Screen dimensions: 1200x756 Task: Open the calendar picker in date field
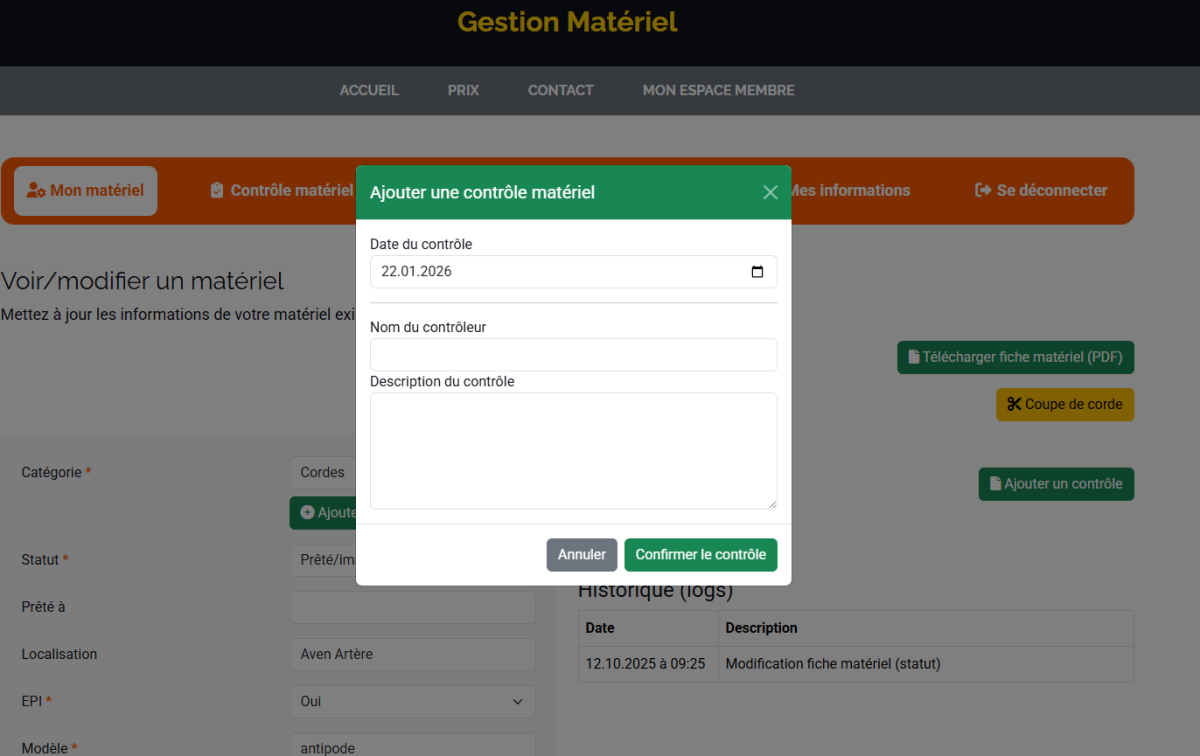757,272
